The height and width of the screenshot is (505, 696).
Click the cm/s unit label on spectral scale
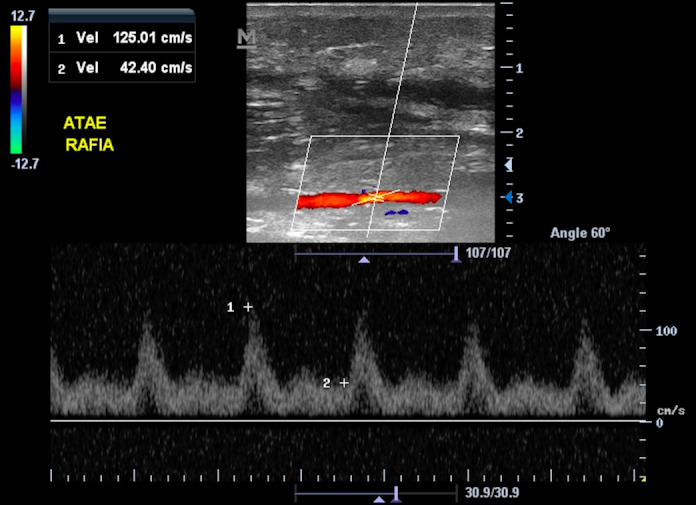(x=671, y=410)
